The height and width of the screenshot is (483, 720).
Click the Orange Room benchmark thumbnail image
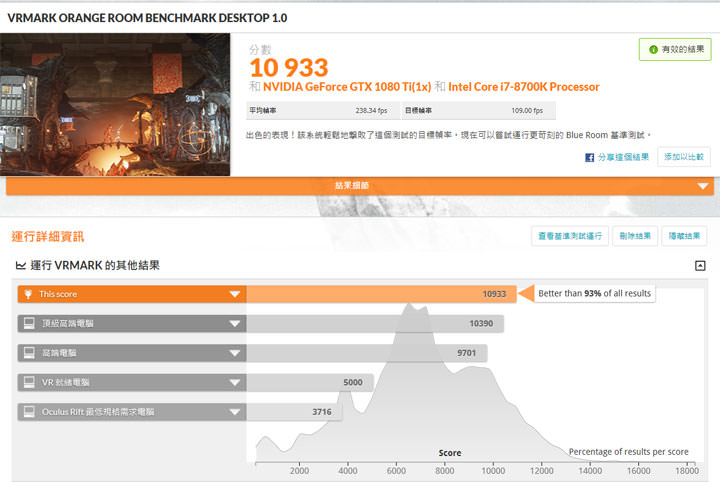(x=115, y=104)
